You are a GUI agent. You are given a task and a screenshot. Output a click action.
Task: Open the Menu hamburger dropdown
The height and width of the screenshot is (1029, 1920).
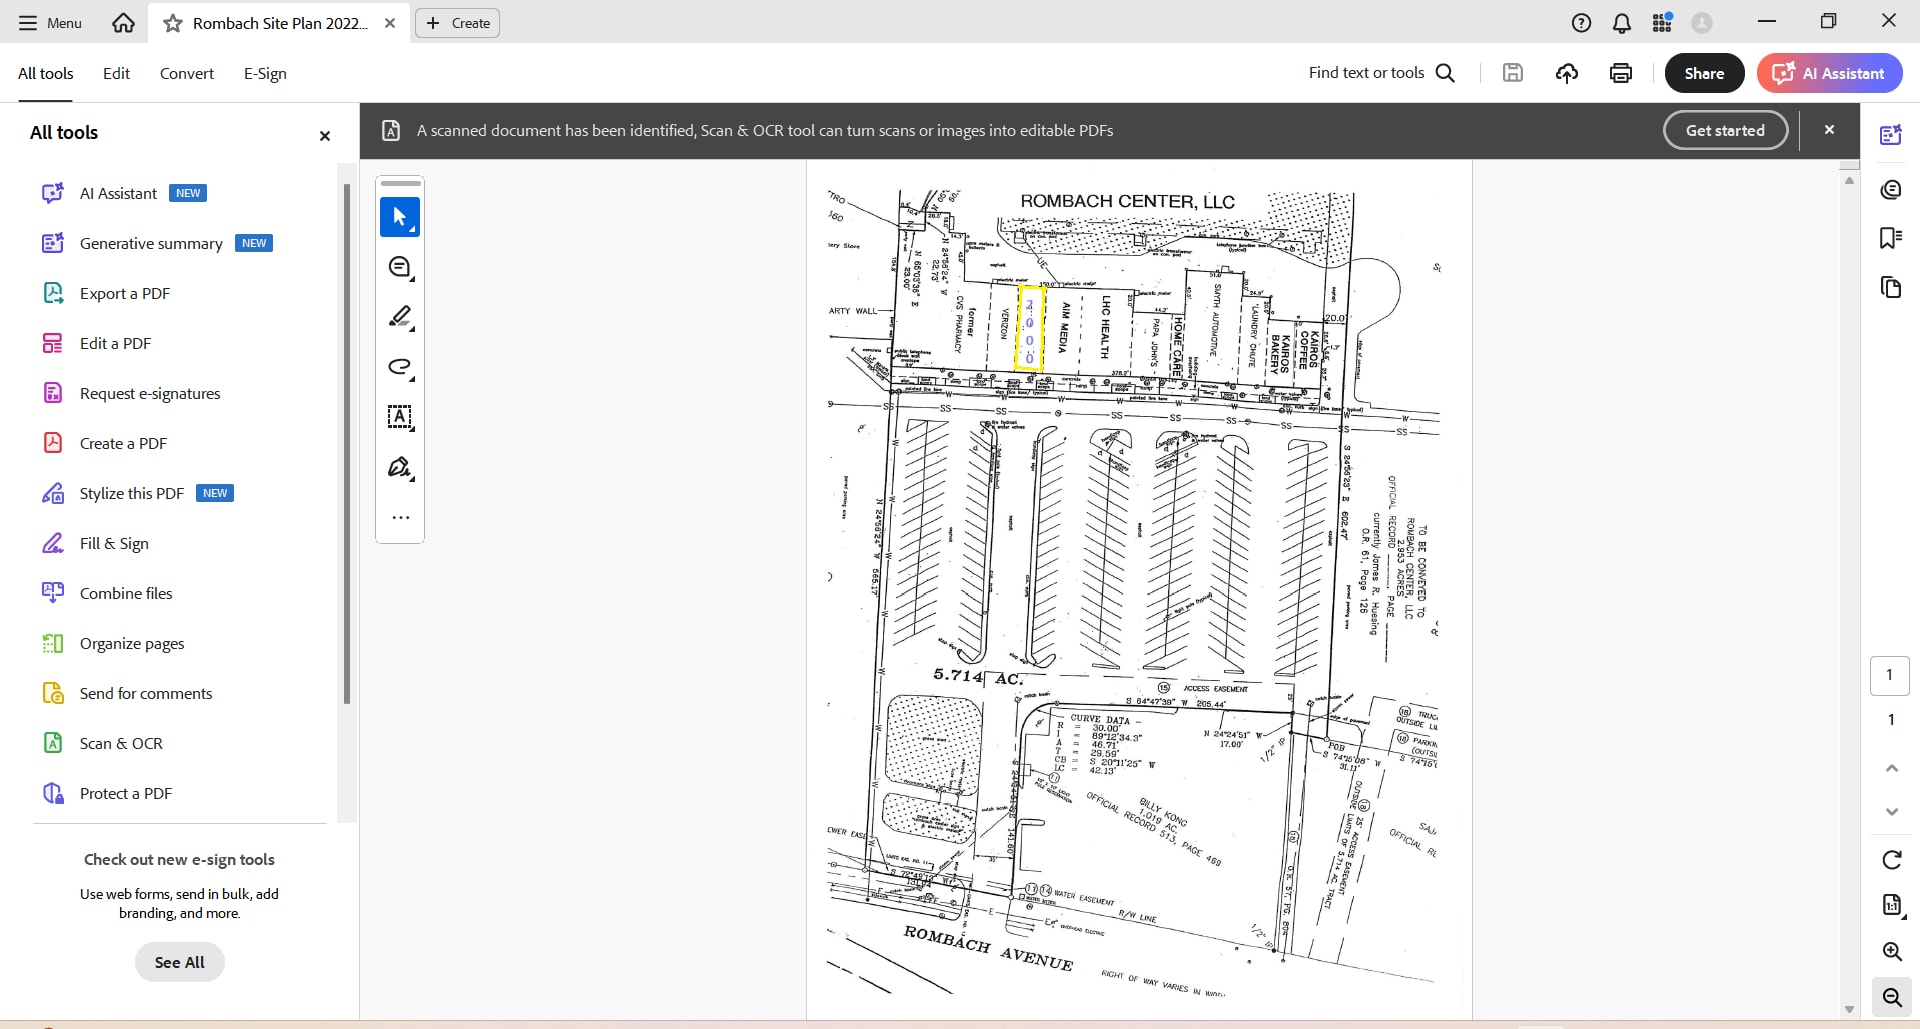point(50,23)
